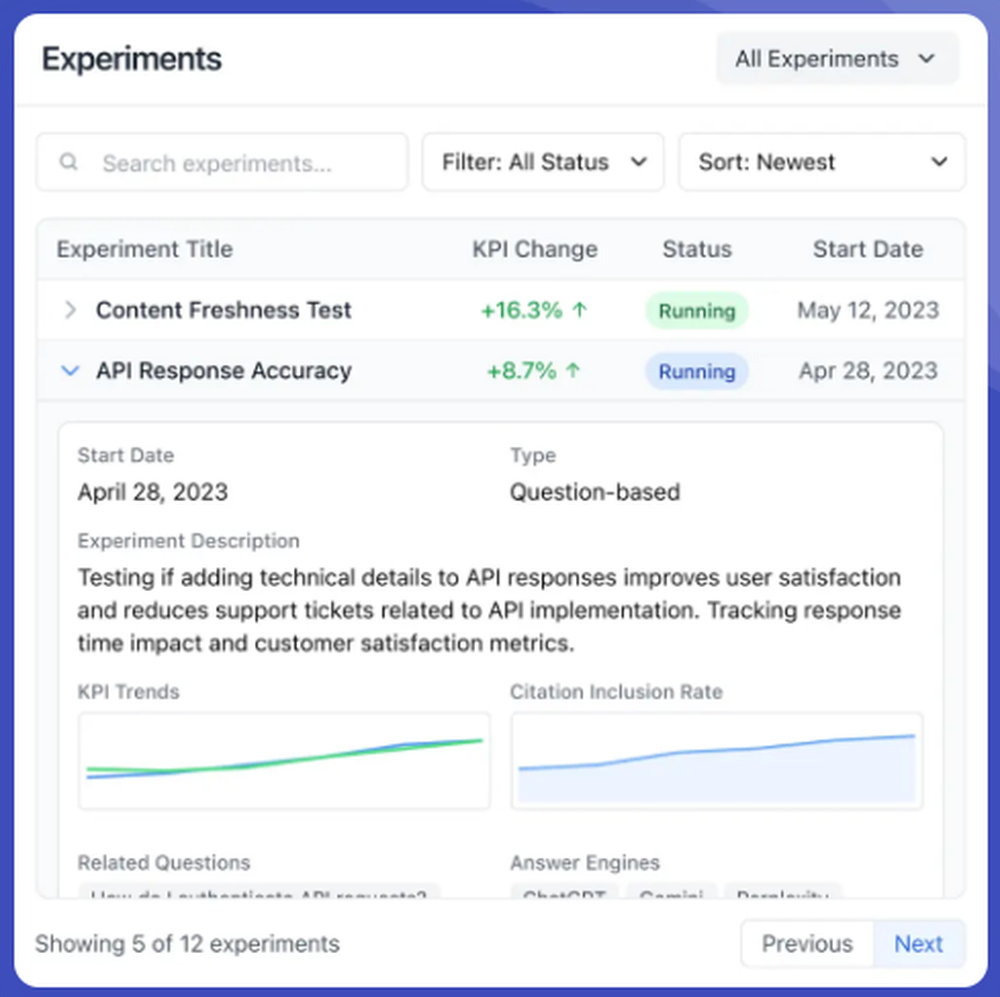Sort by the Experiment Title column header
The height and width of the screenshot is (997, 1000).
tap(143, 249)
